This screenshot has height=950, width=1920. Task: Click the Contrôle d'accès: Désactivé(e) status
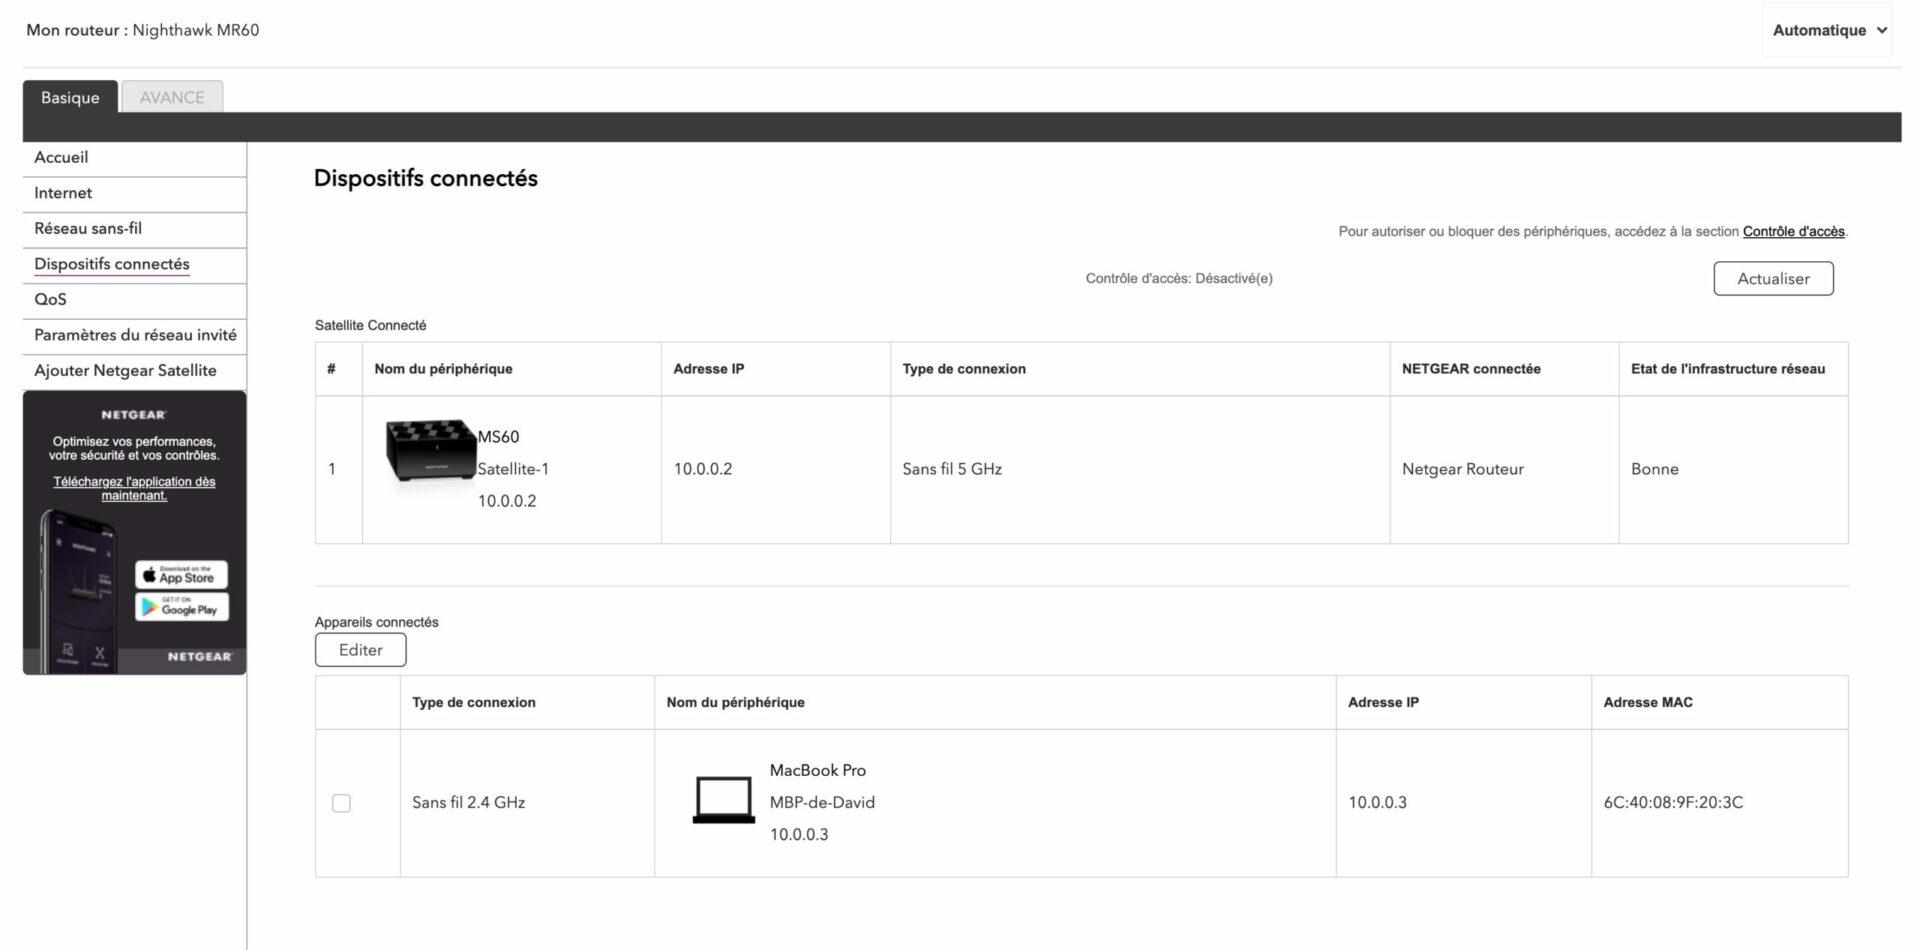click(x=1179, y=279)
